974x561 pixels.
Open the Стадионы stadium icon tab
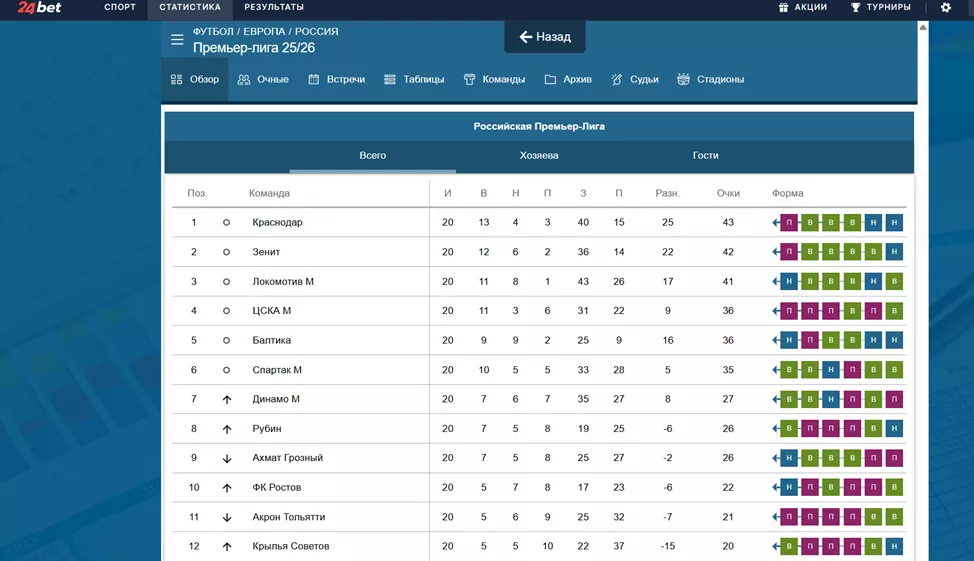(710, 80)
